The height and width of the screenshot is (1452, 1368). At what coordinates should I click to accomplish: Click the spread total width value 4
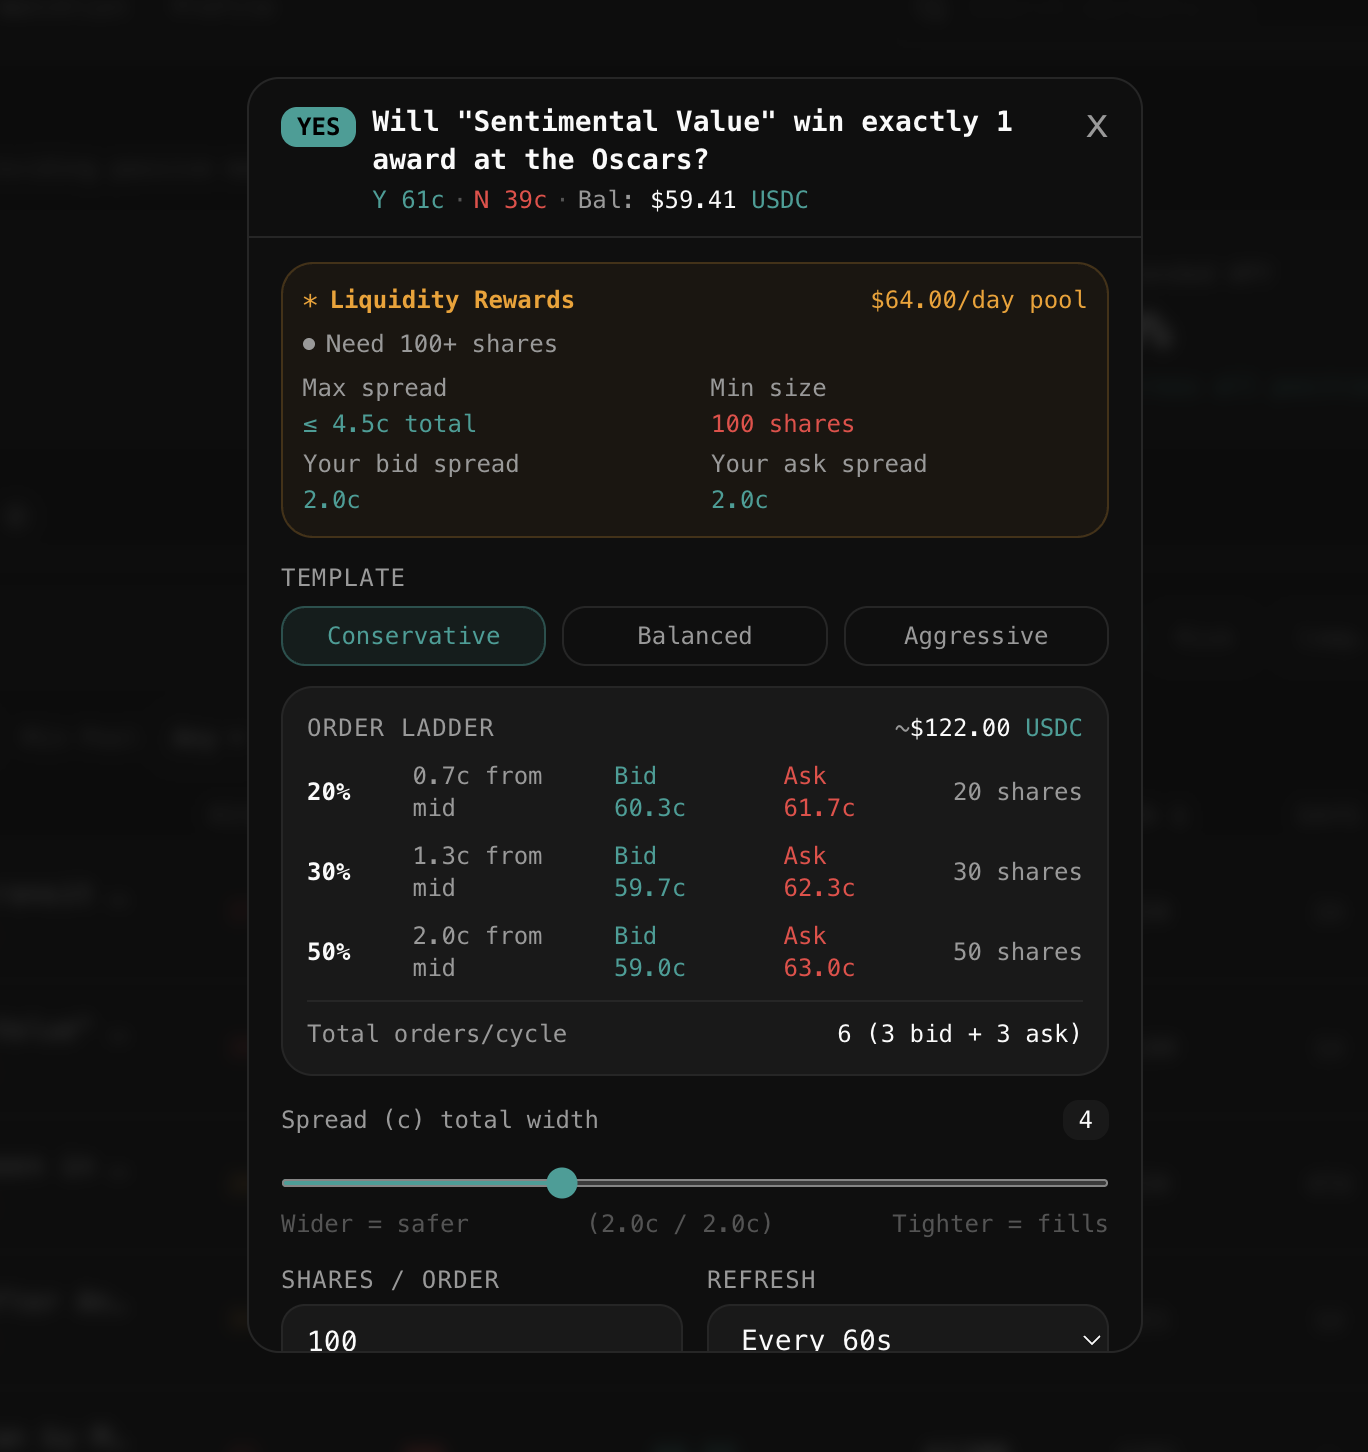click(x=1085, y=1120)
